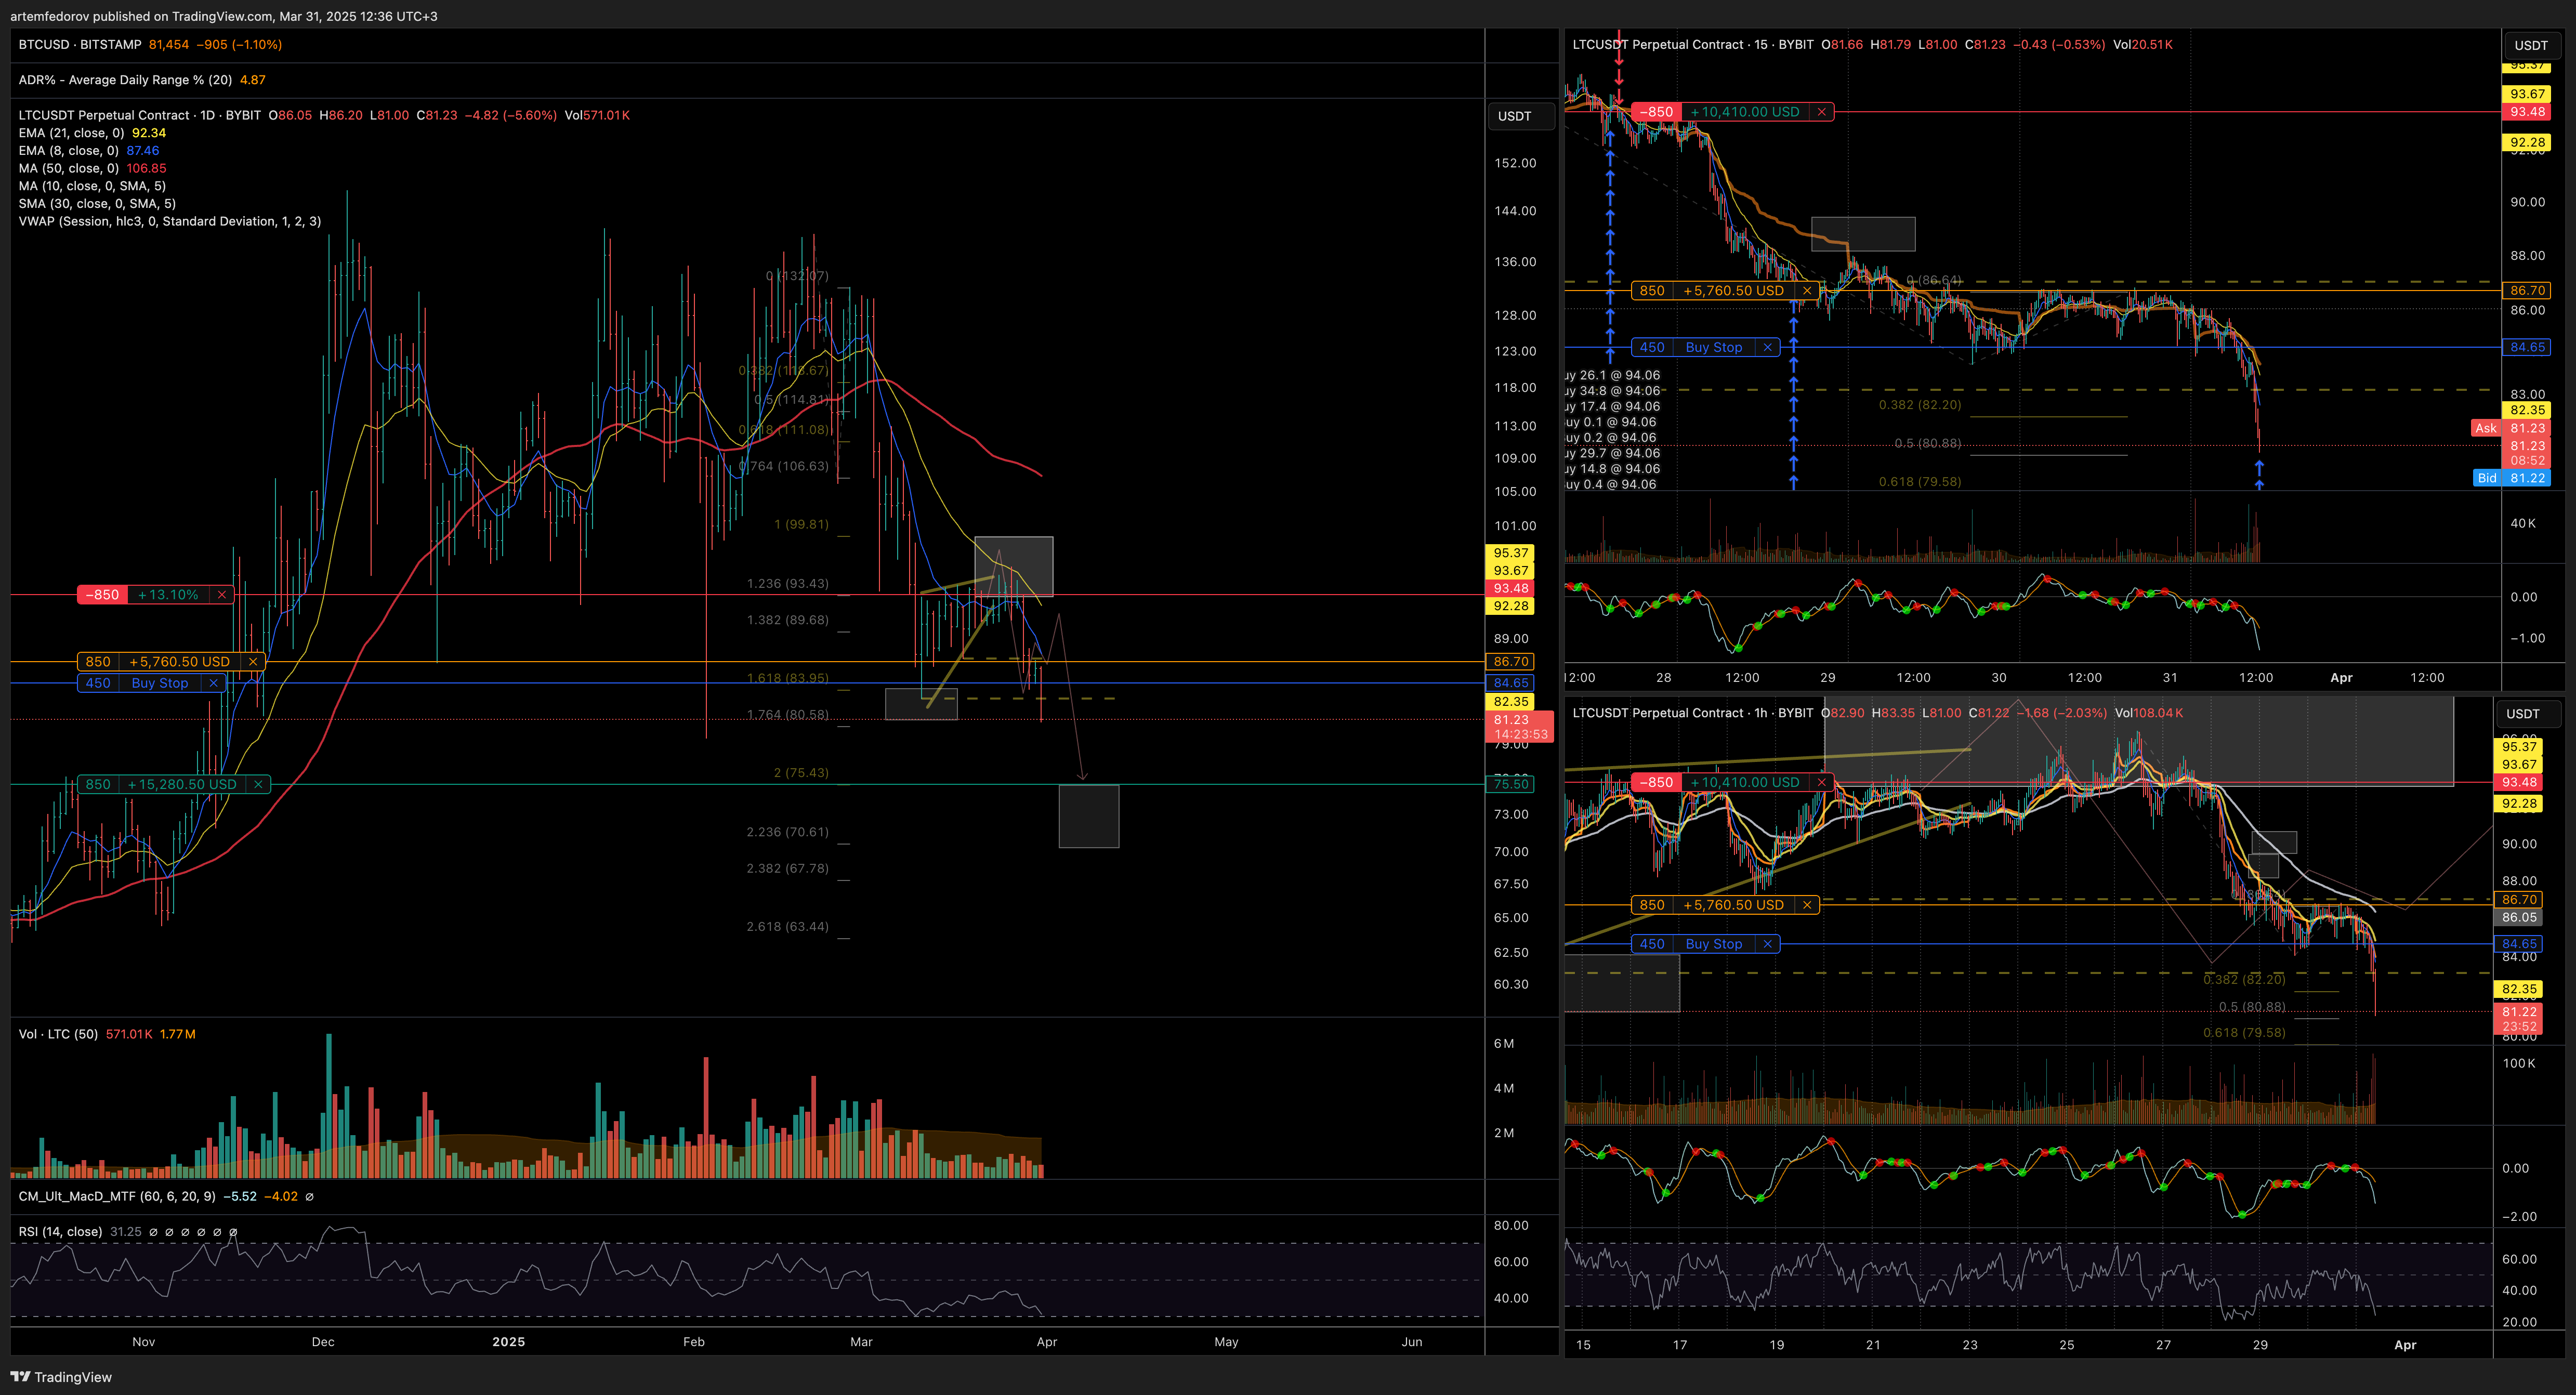Click the Ask 81.23 price label

[2511, 428]
